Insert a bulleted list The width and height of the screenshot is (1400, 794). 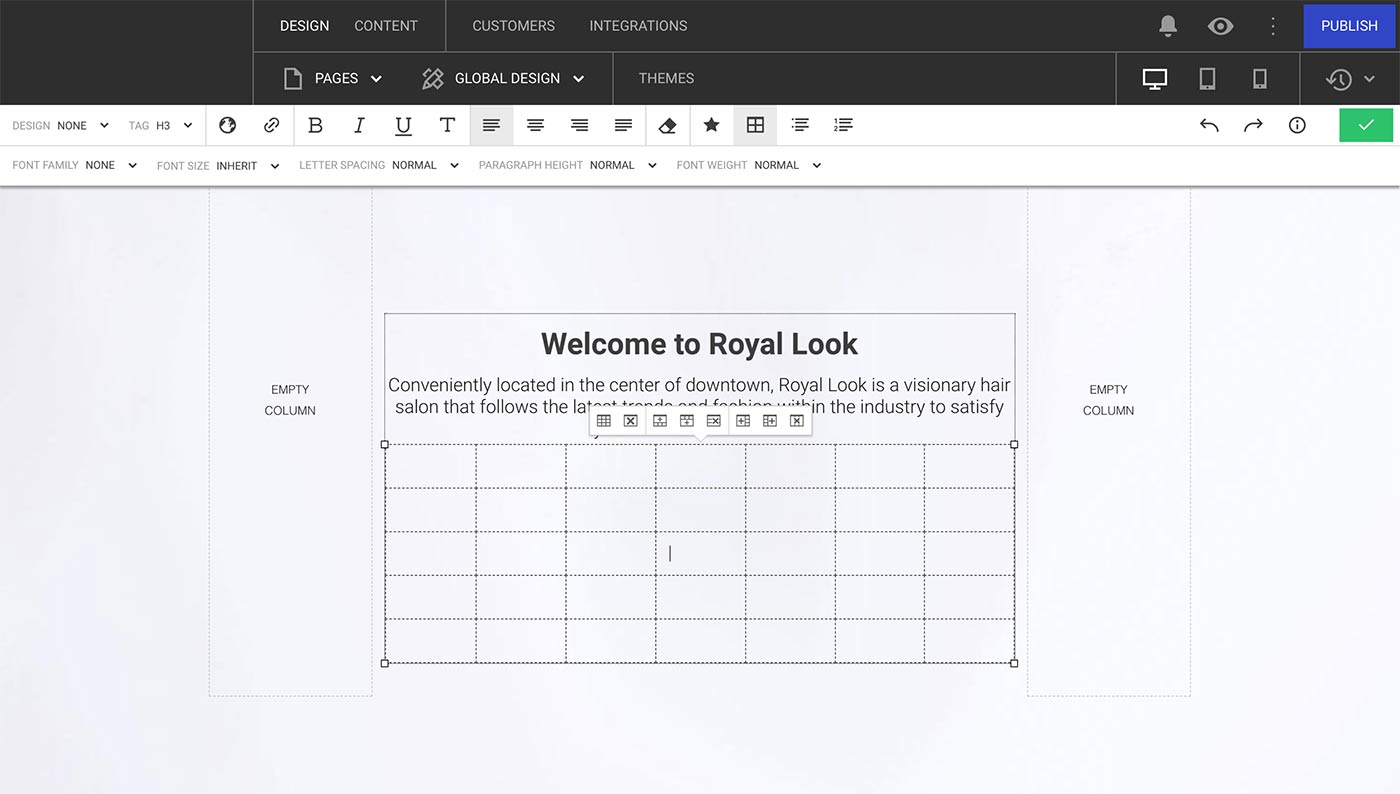click(x=799, y=125)
